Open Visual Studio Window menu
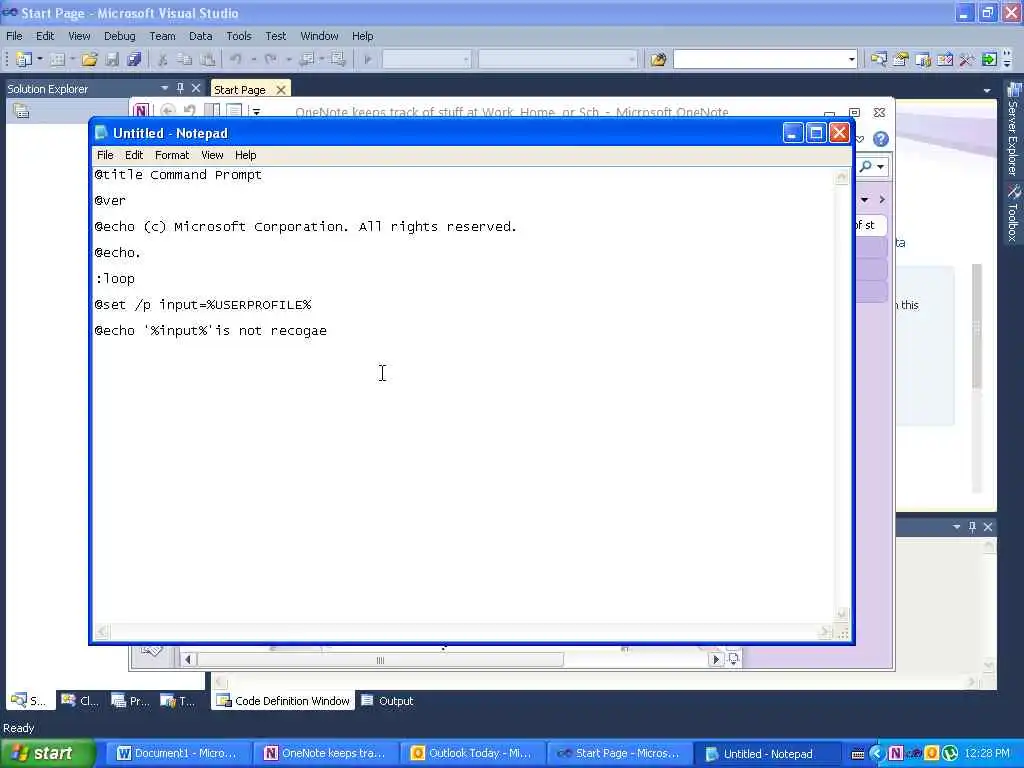The height and width of the screenshot is (768, 1024). click(x=319, y=36)
